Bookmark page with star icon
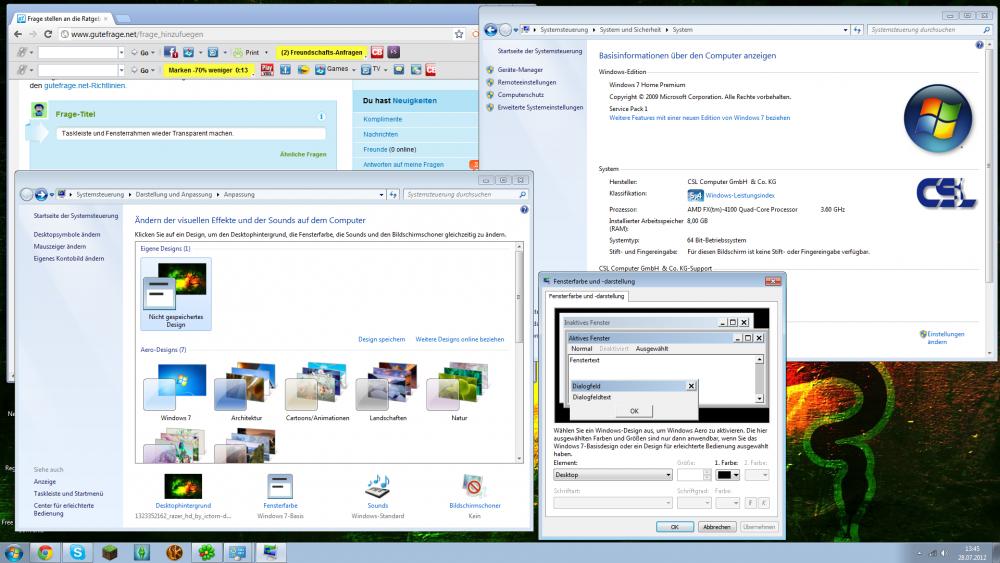 (459, 34)
